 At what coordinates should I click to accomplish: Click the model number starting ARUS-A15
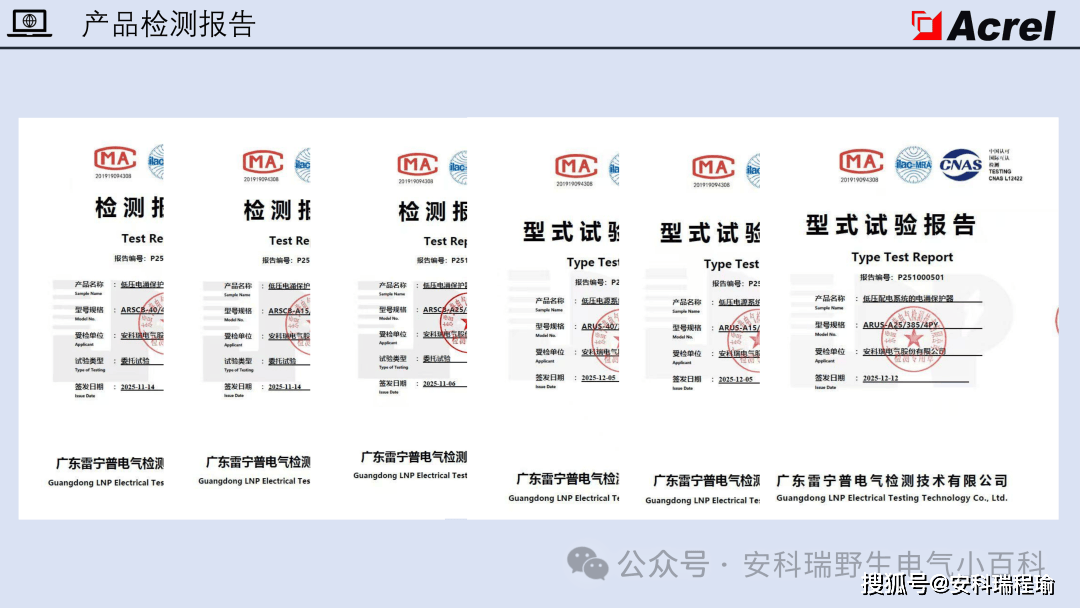click(739, 328)
